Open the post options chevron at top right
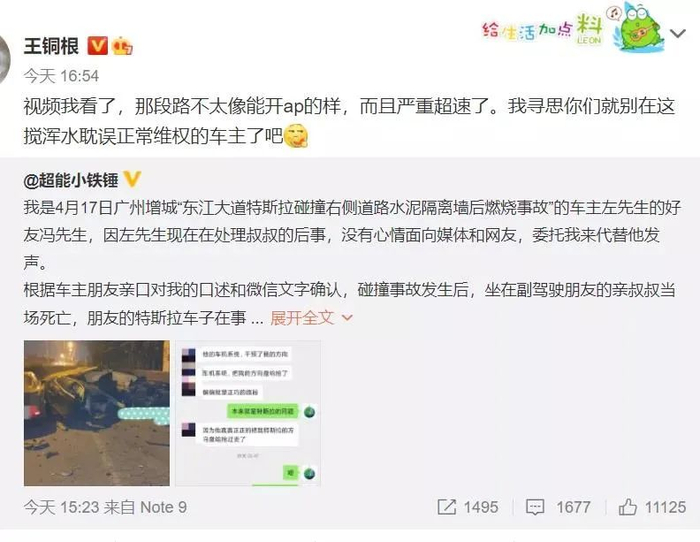This screenshot has width=700, height=542. (x=678, y=33)
